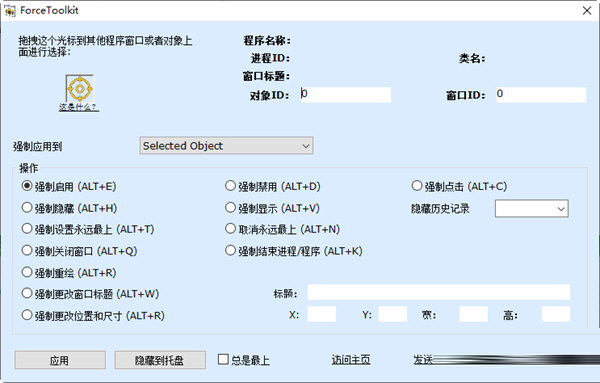This screenshot has height=383, width=600.
Task: Click the X coordinate field
Action: coord(322,314)
